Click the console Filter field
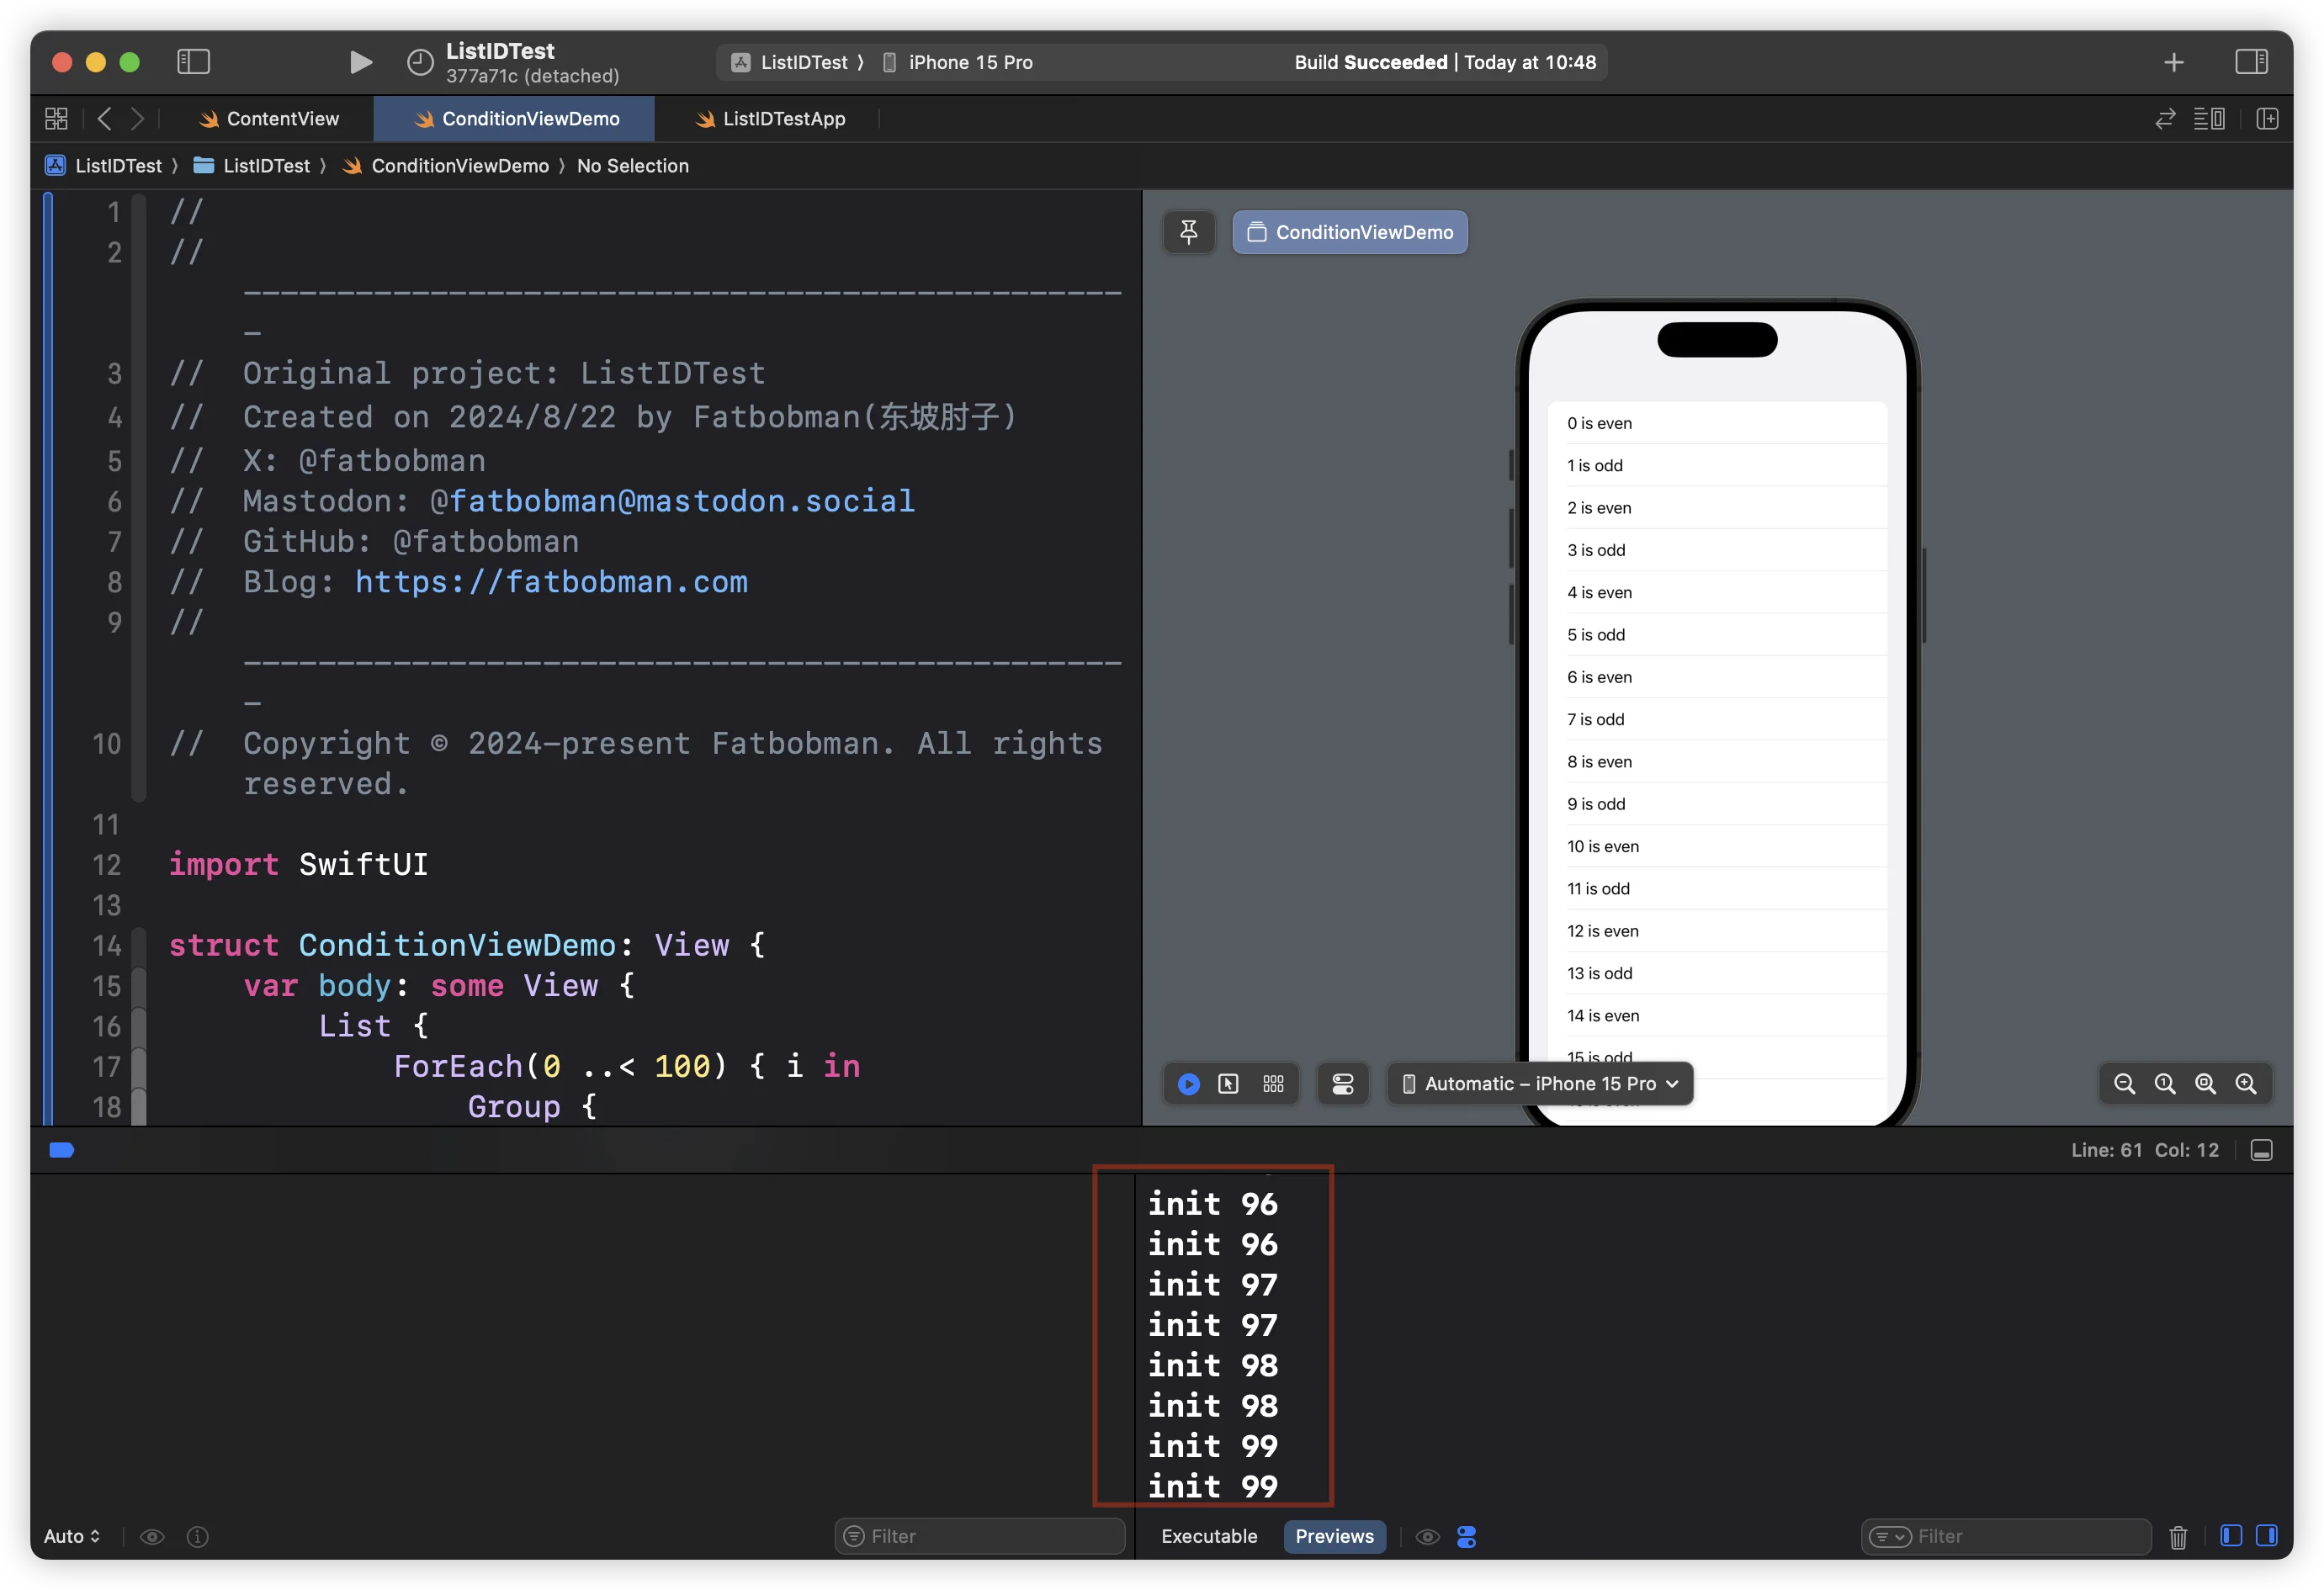This screenshot has height=1590, width=2324. 2006,1536
